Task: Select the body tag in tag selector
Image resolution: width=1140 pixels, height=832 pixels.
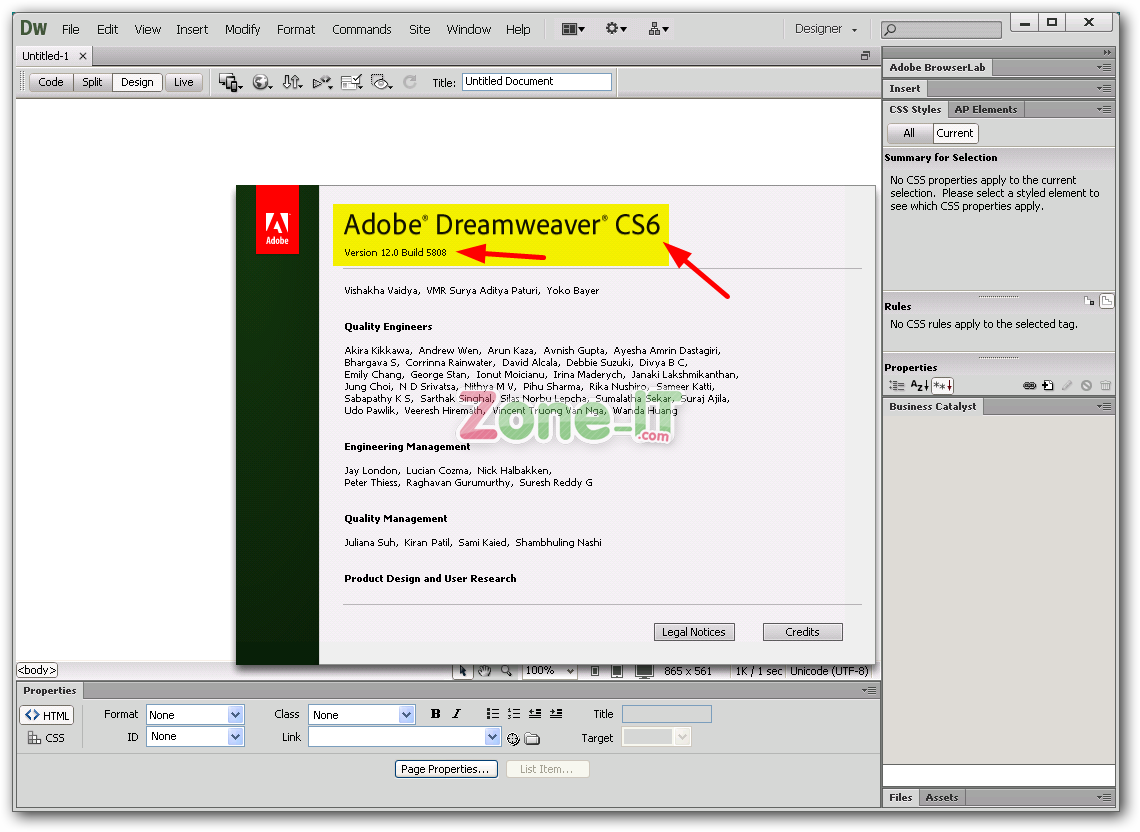Action: [37, 670]
